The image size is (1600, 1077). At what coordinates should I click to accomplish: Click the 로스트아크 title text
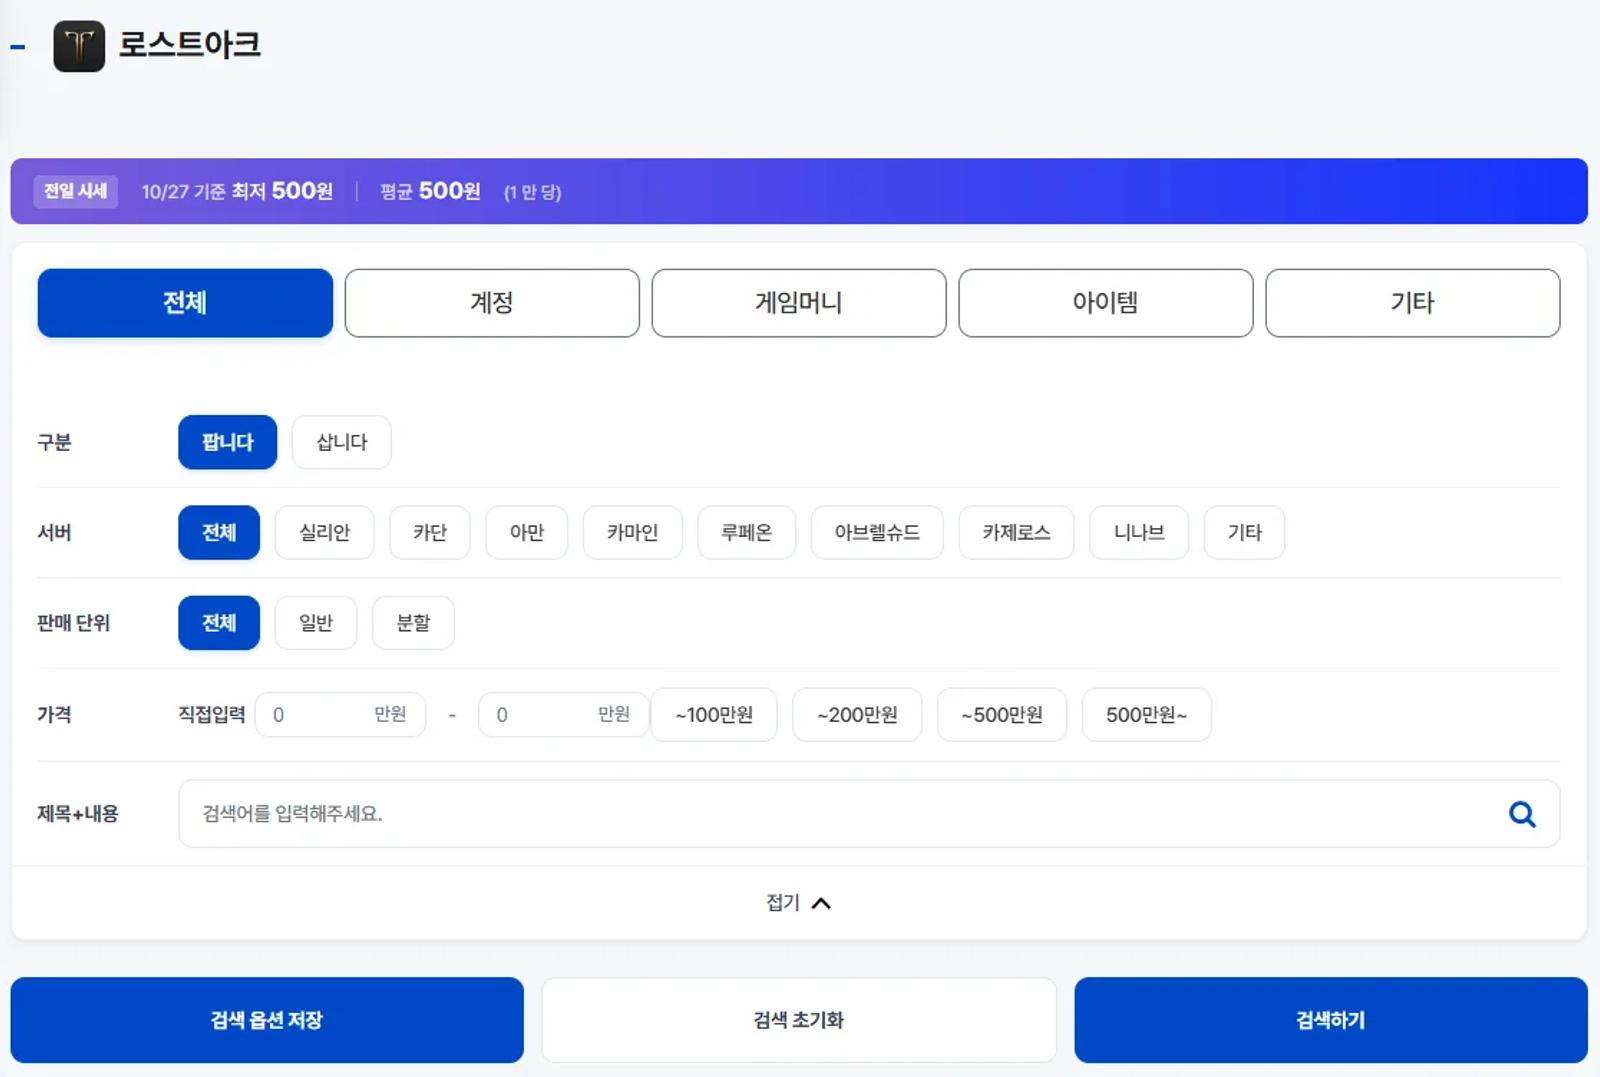tap(190, 45)
